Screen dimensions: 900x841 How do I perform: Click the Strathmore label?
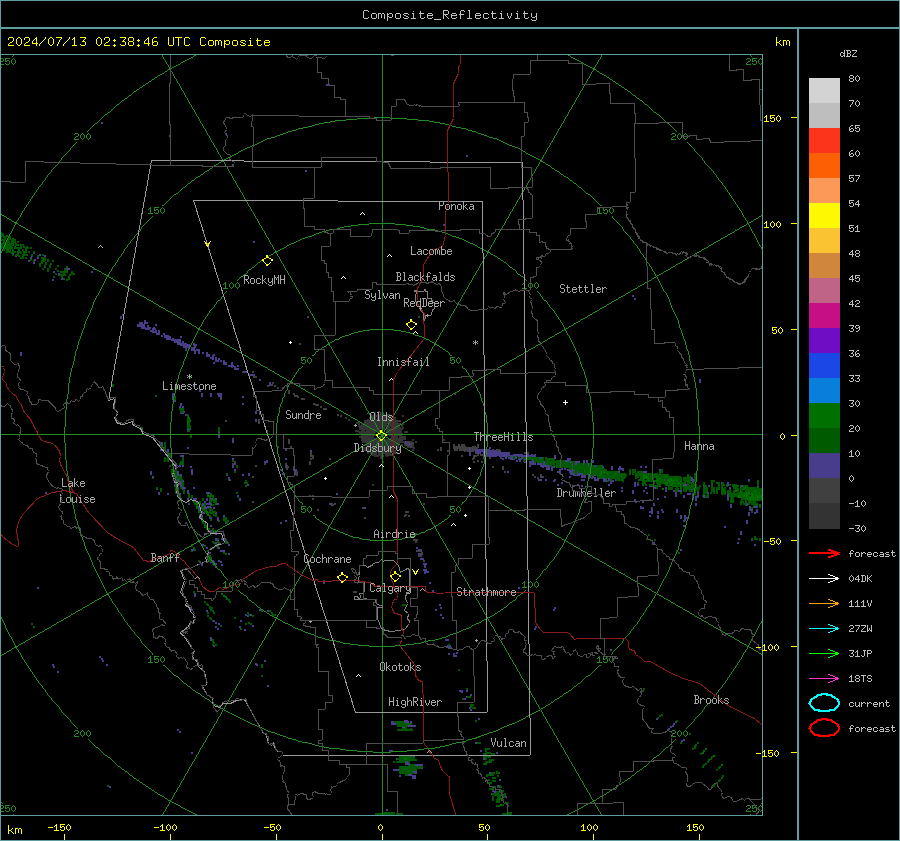click(x=487, y=592)
